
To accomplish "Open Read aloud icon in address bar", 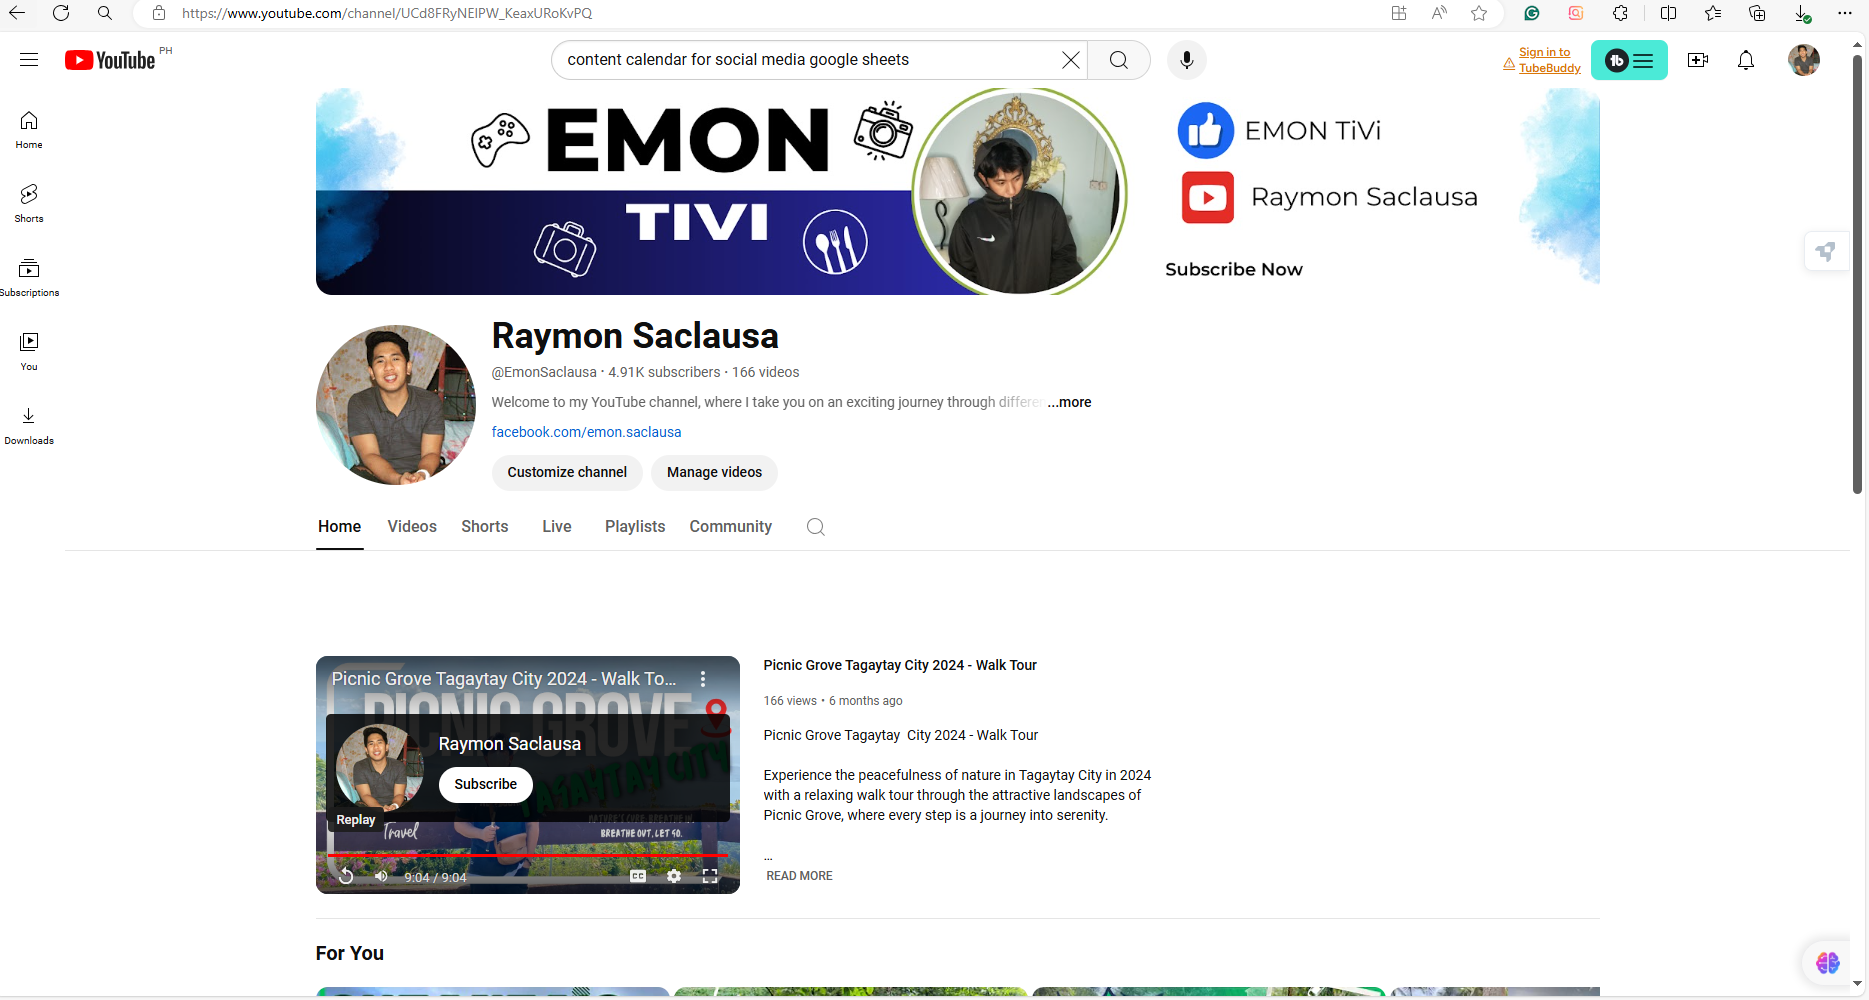I will [x=1439, y=13].
